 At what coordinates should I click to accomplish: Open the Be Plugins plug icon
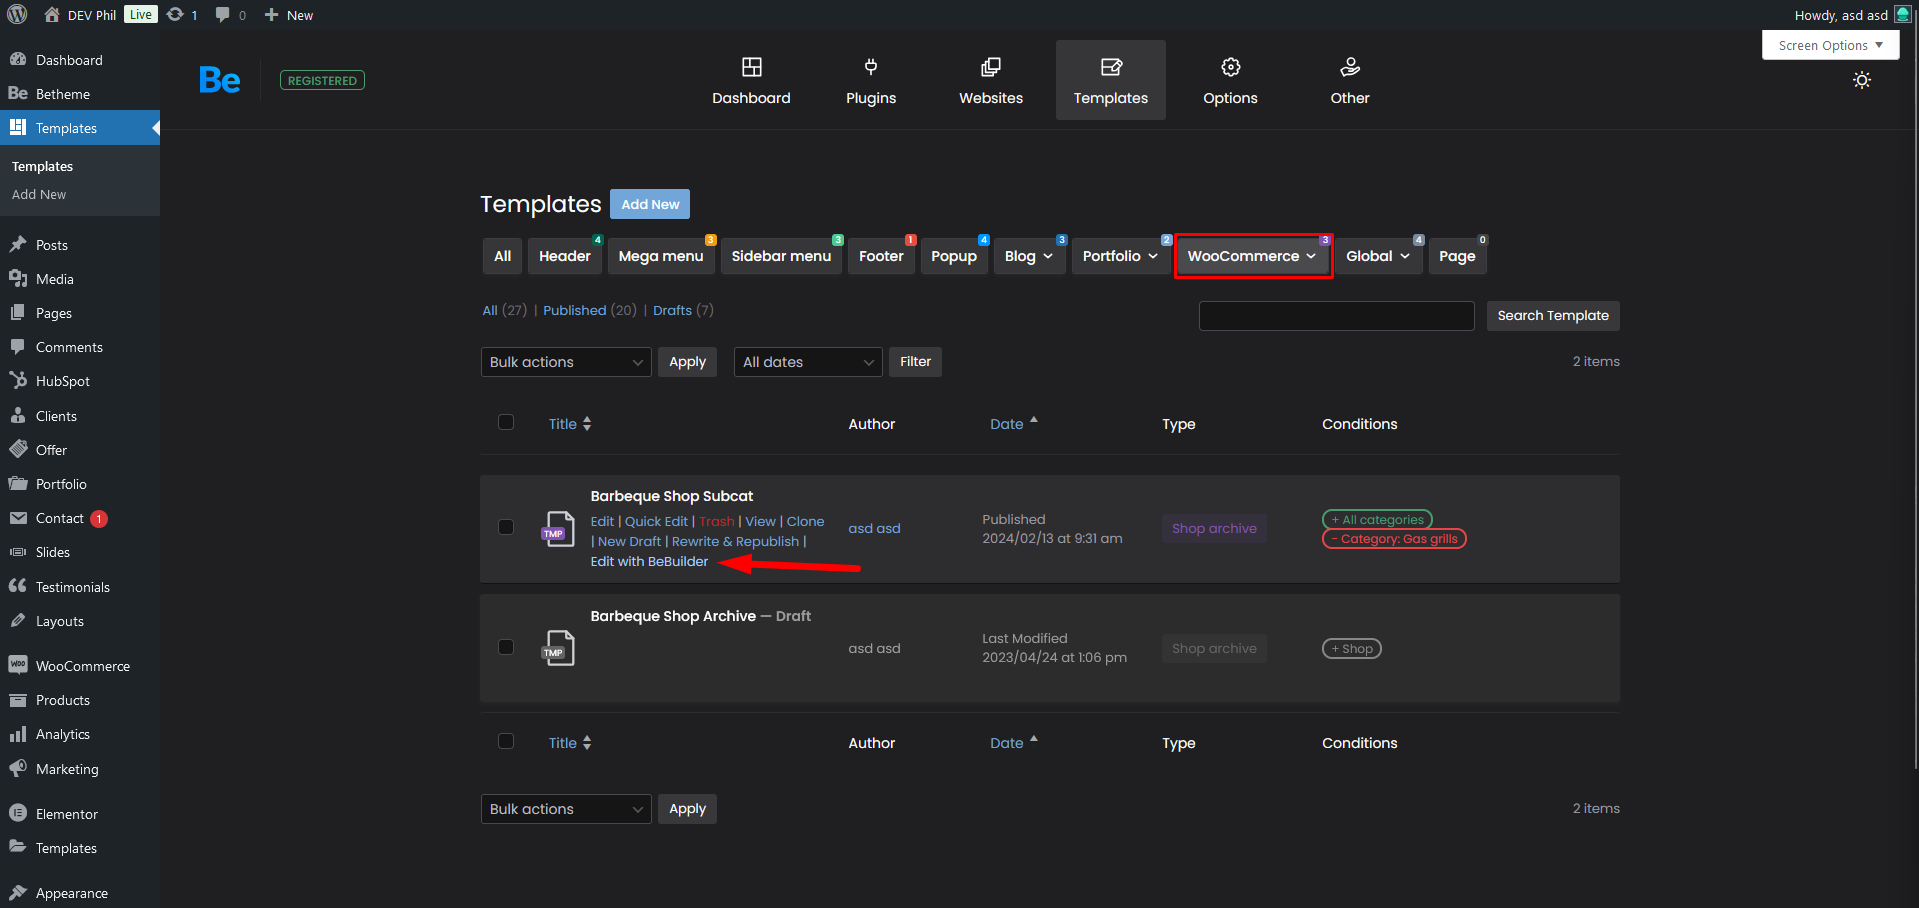871,67
